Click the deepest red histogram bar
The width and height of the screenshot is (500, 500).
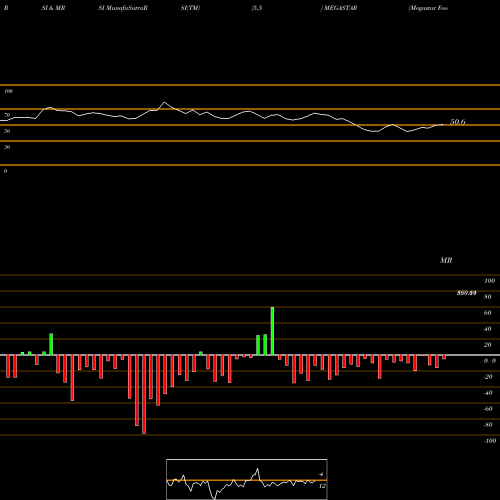pos(144,394)
